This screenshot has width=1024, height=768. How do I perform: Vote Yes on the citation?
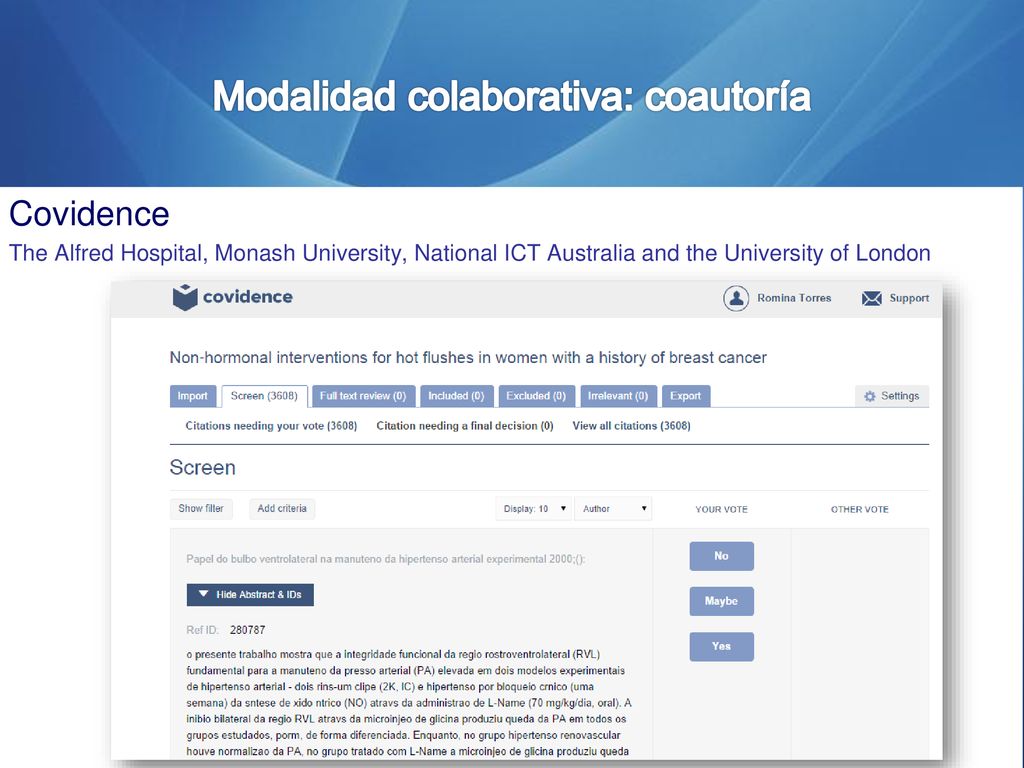coord(721,646)
